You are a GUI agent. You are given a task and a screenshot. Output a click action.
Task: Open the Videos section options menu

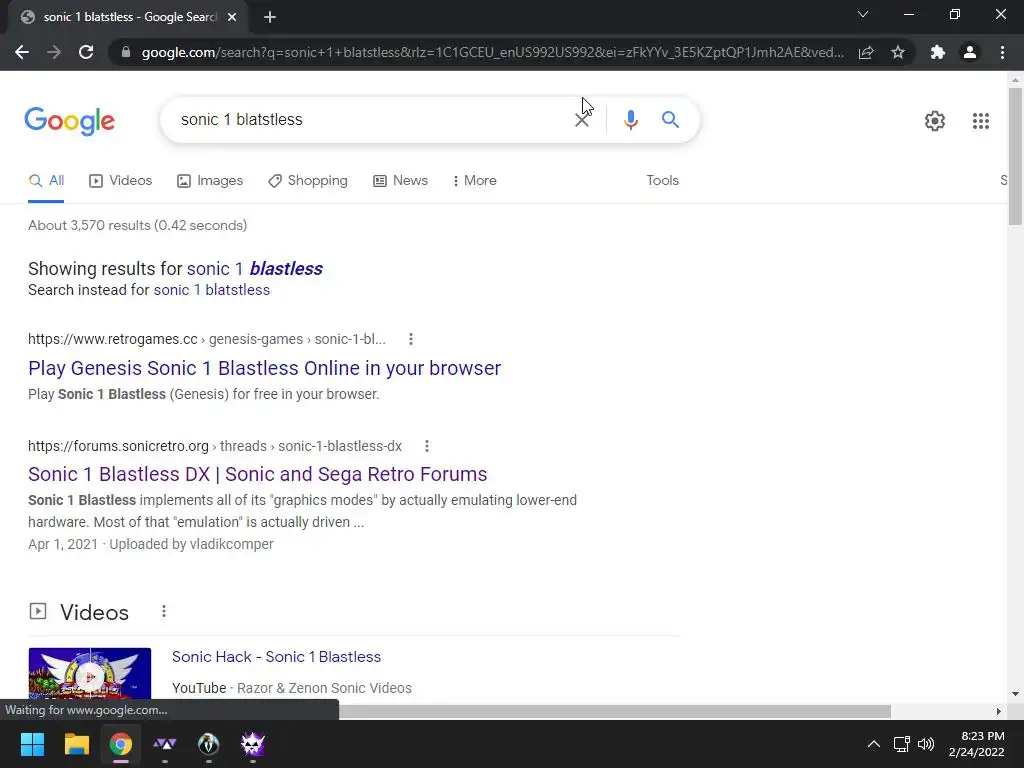pyautogui.click(x=164, y=611)
